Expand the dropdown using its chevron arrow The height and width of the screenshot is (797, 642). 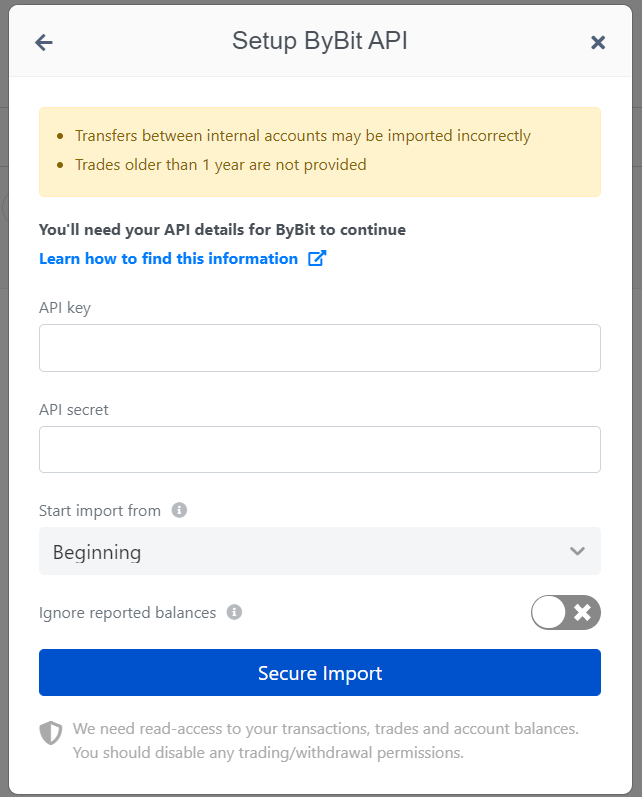pos(577,551)
